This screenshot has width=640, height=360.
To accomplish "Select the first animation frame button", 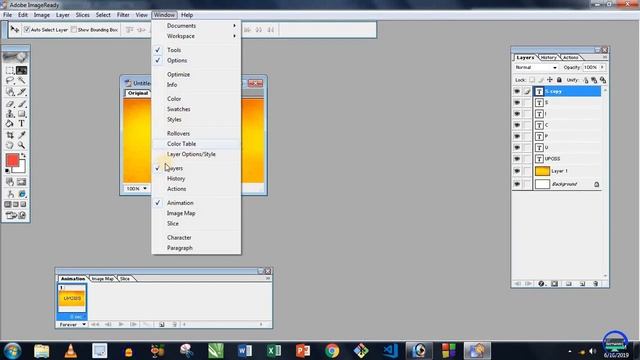I will click(x=95, y=324).
